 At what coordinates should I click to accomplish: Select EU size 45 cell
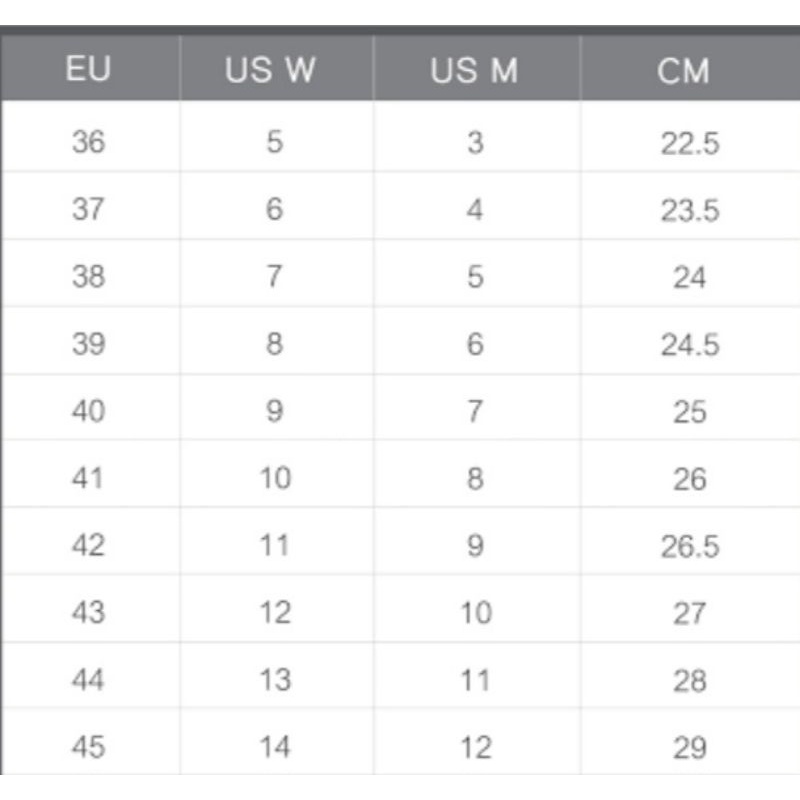click(x=89, y=746)
